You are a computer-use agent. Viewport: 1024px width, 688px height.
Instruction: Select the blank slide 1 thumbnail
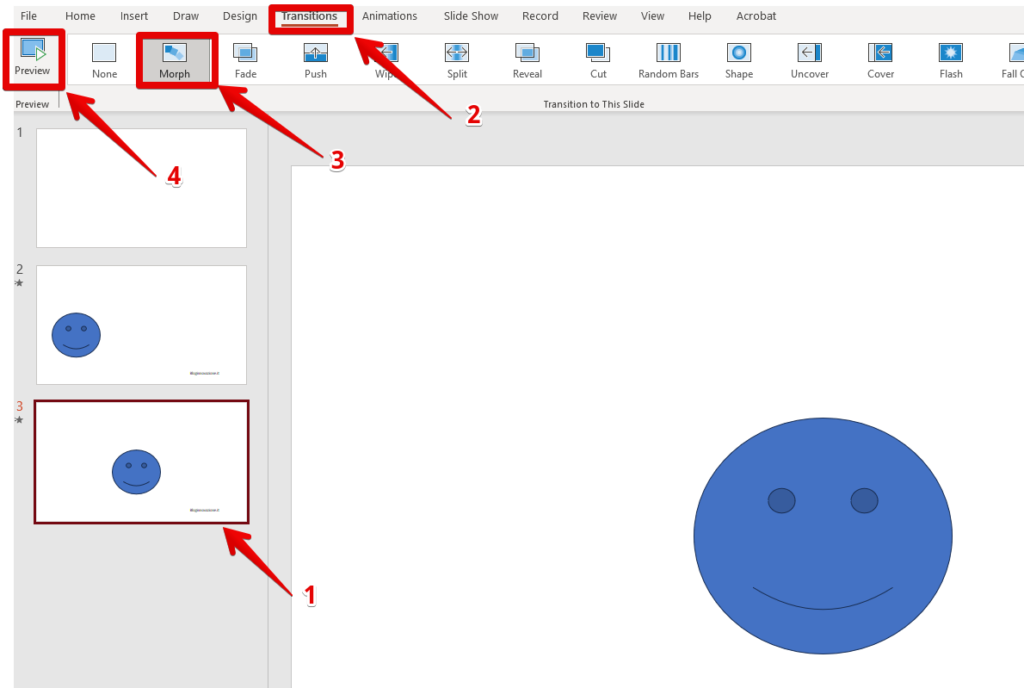click(141, 187)
